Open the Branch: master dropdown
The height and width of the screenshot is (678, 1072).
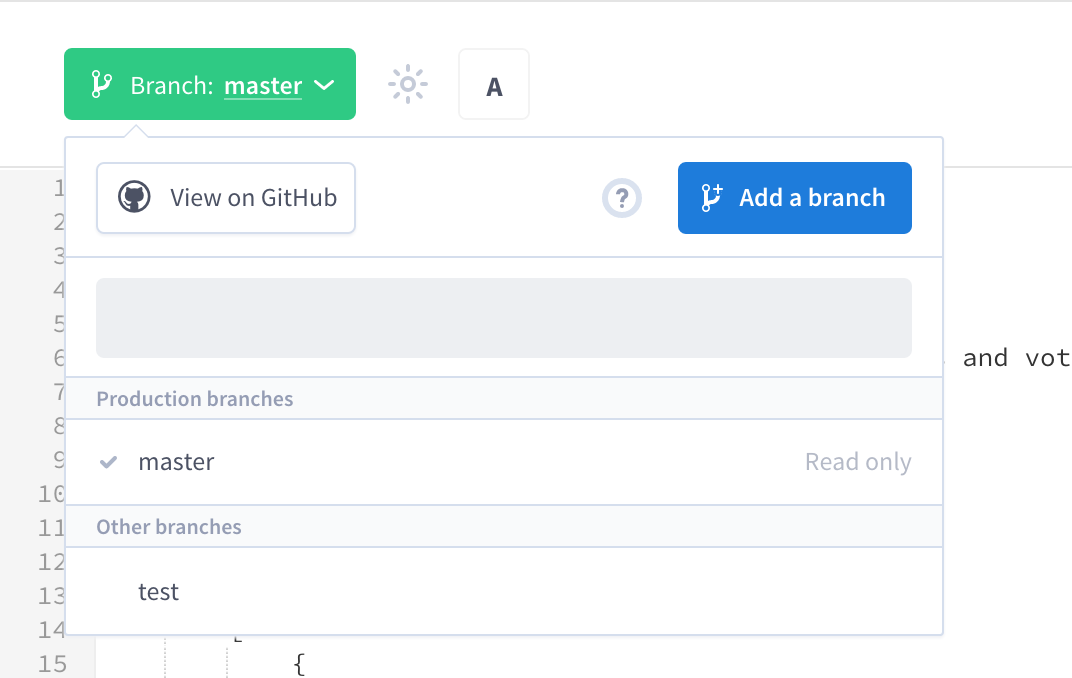[210, 84]
